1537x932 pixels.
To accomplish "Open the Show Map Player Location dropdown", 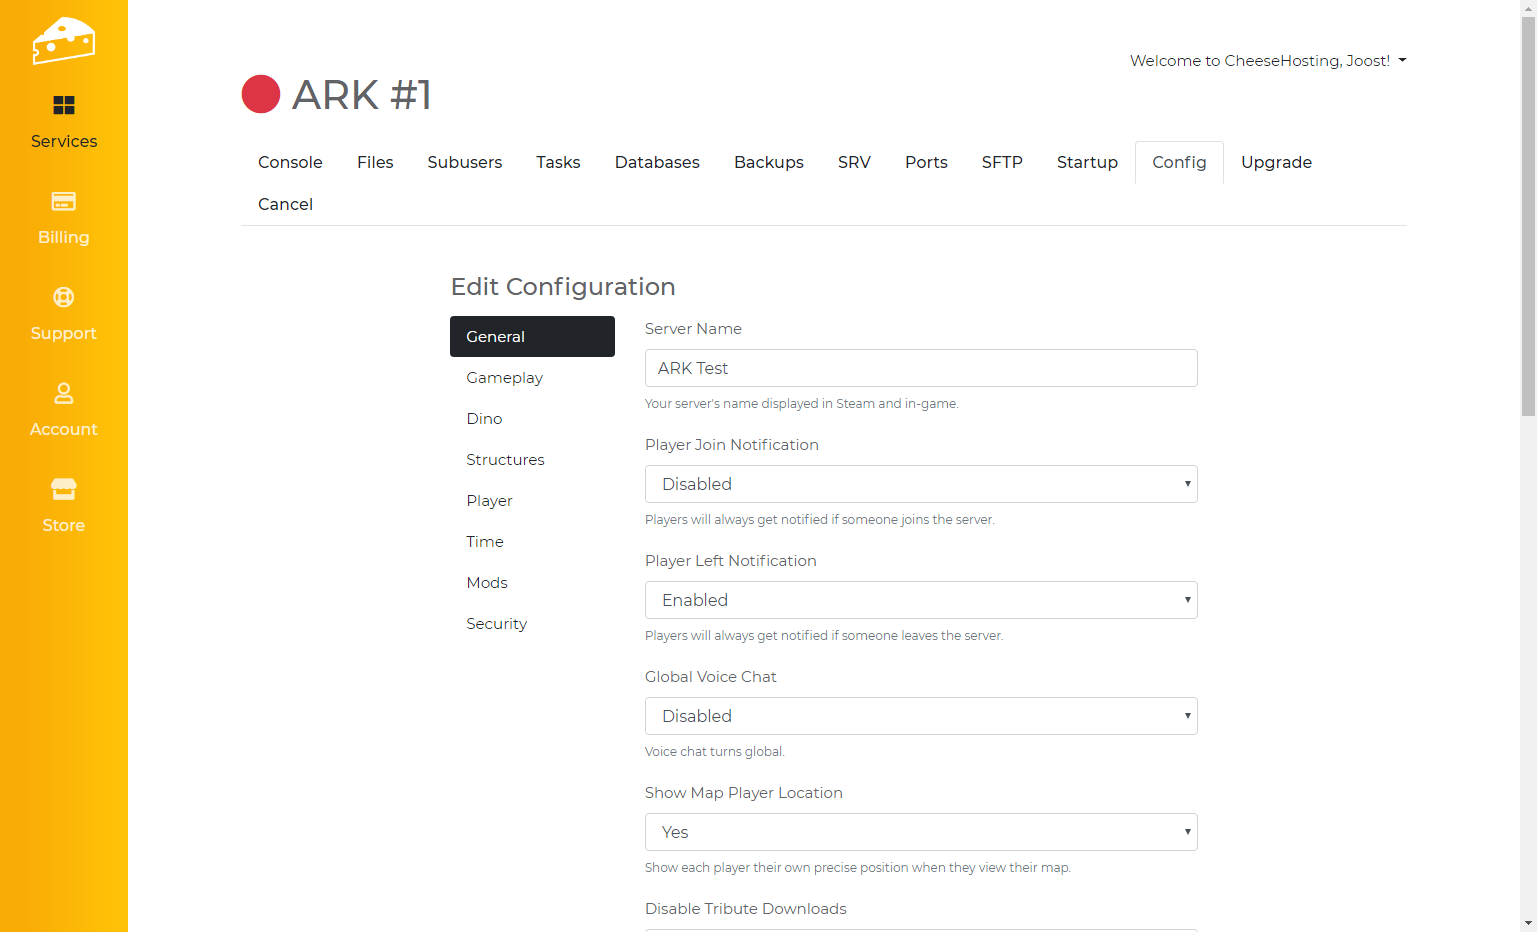I will click(x=920, y=832).
